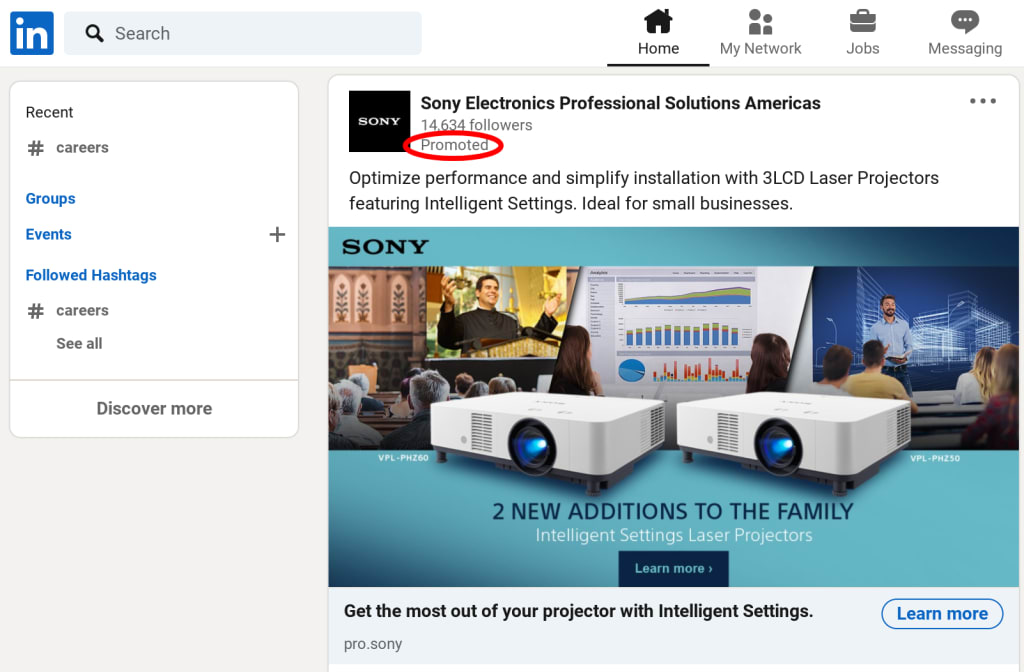Click the LinkedIn logo icon
Screen dimensions: 1024x672
click(32, 33)
